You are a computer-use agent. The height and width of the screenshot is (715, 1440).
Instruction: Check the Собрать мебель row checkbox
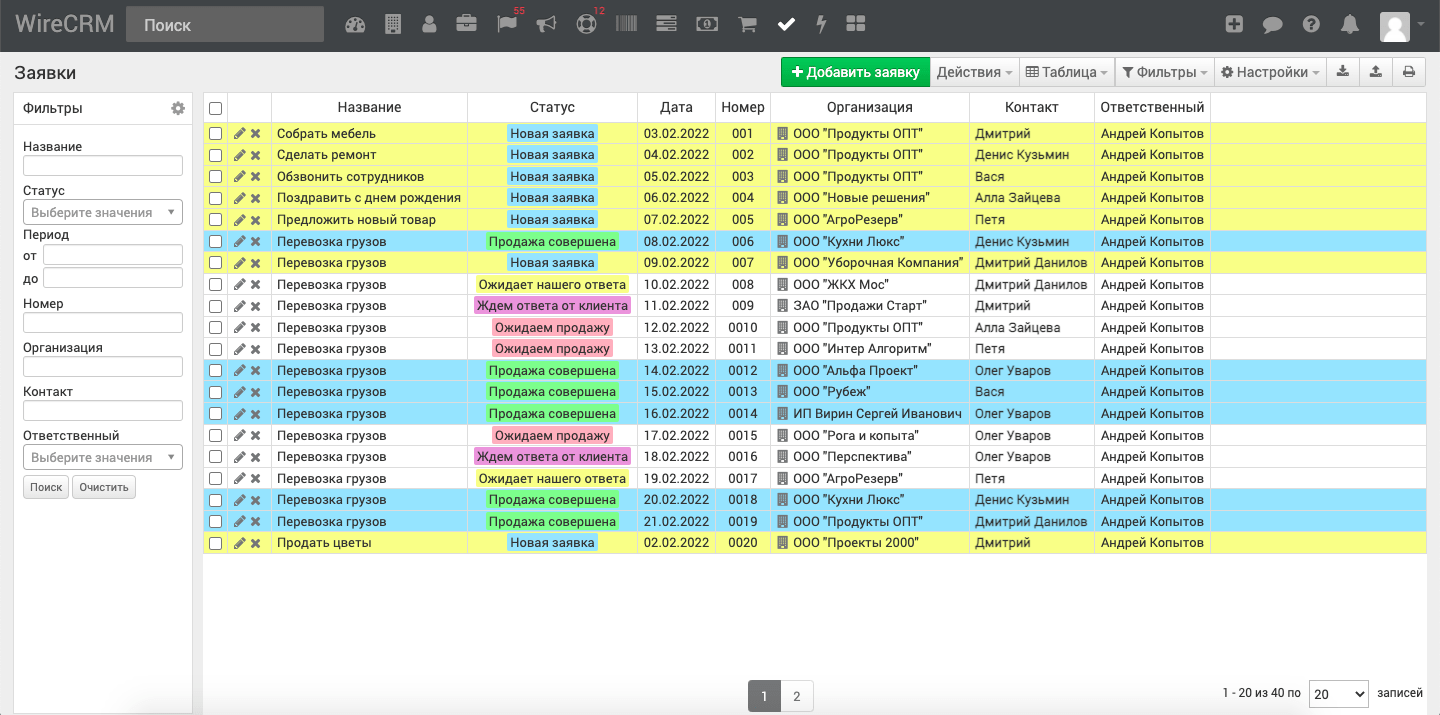point(215,133)
